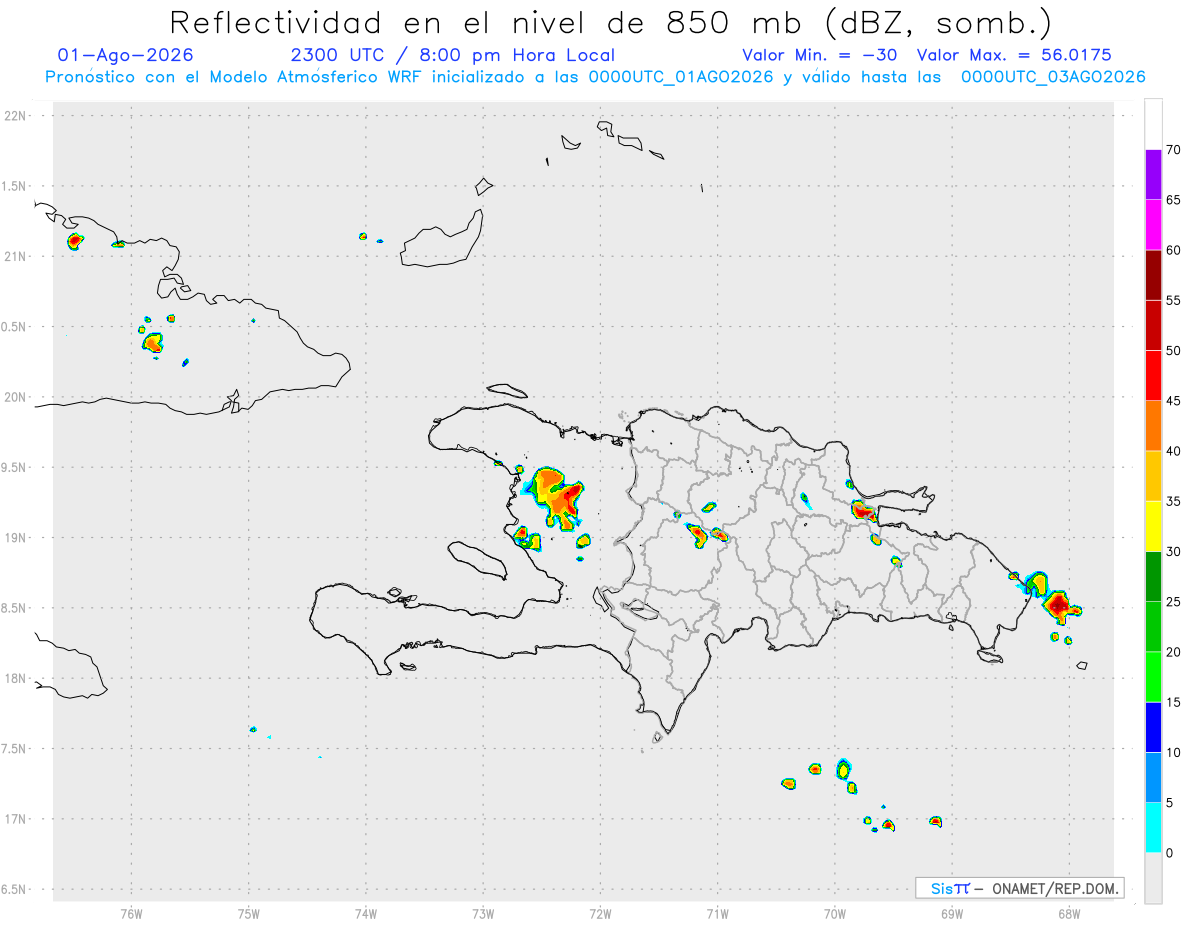Screen dimensions: 1200x927
Task: Select the date text '01-Ago-2026'
Action: coord(126,55)
